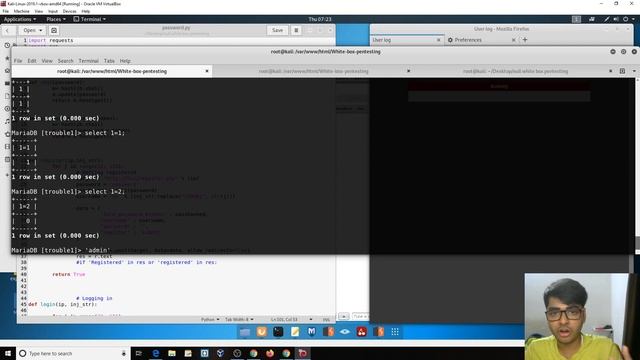Click the Windows search box 'Type here to search'
Viewport: 640px width, 360px height.
pyautogui.click(x=73, y=353)
